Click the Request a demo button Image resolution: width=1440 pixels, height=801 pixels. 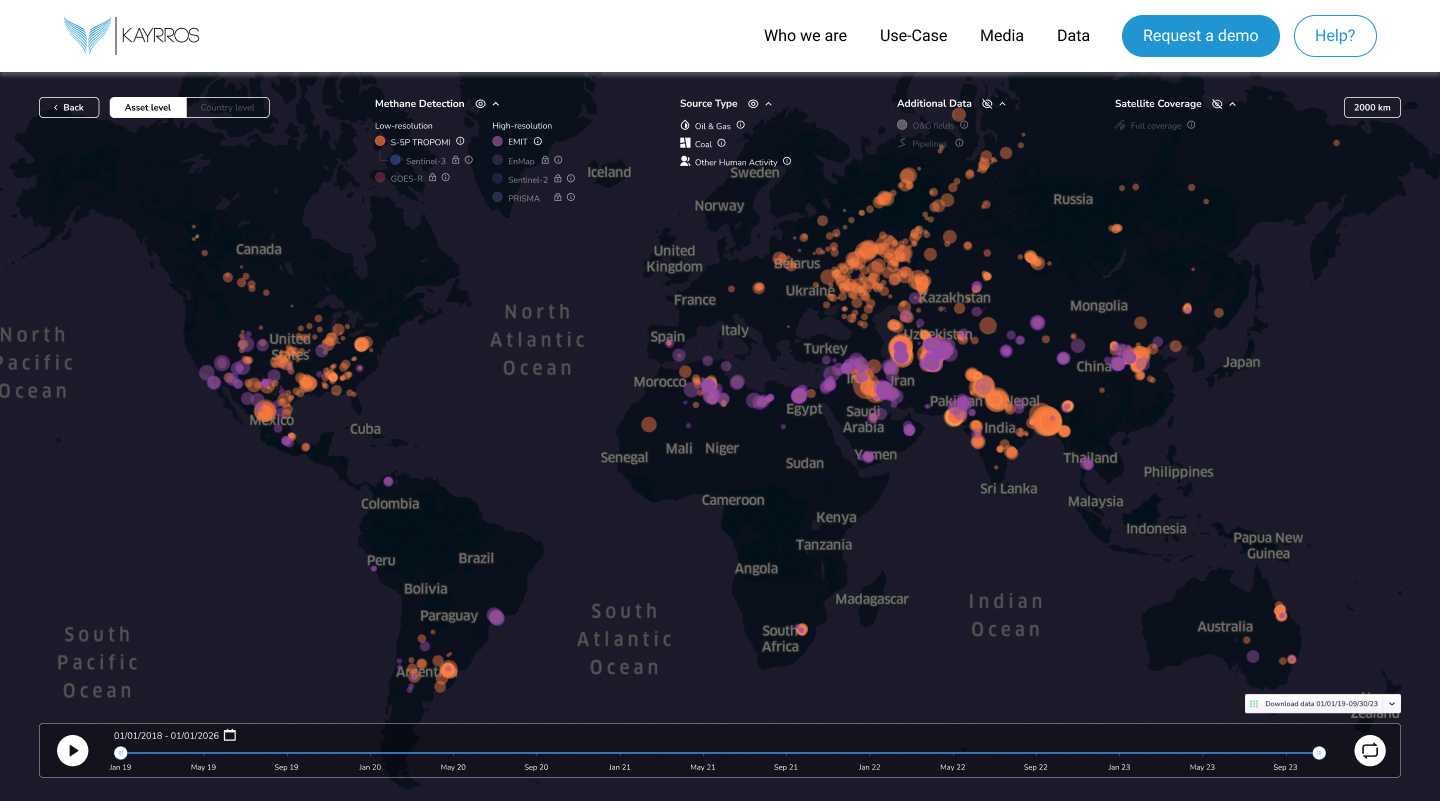click(1200, 36)
